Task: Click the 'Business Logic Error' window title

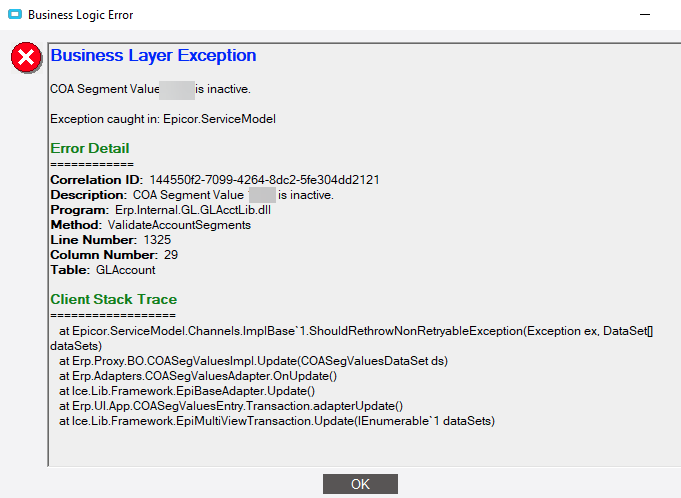Action: [x=80, y=15]
